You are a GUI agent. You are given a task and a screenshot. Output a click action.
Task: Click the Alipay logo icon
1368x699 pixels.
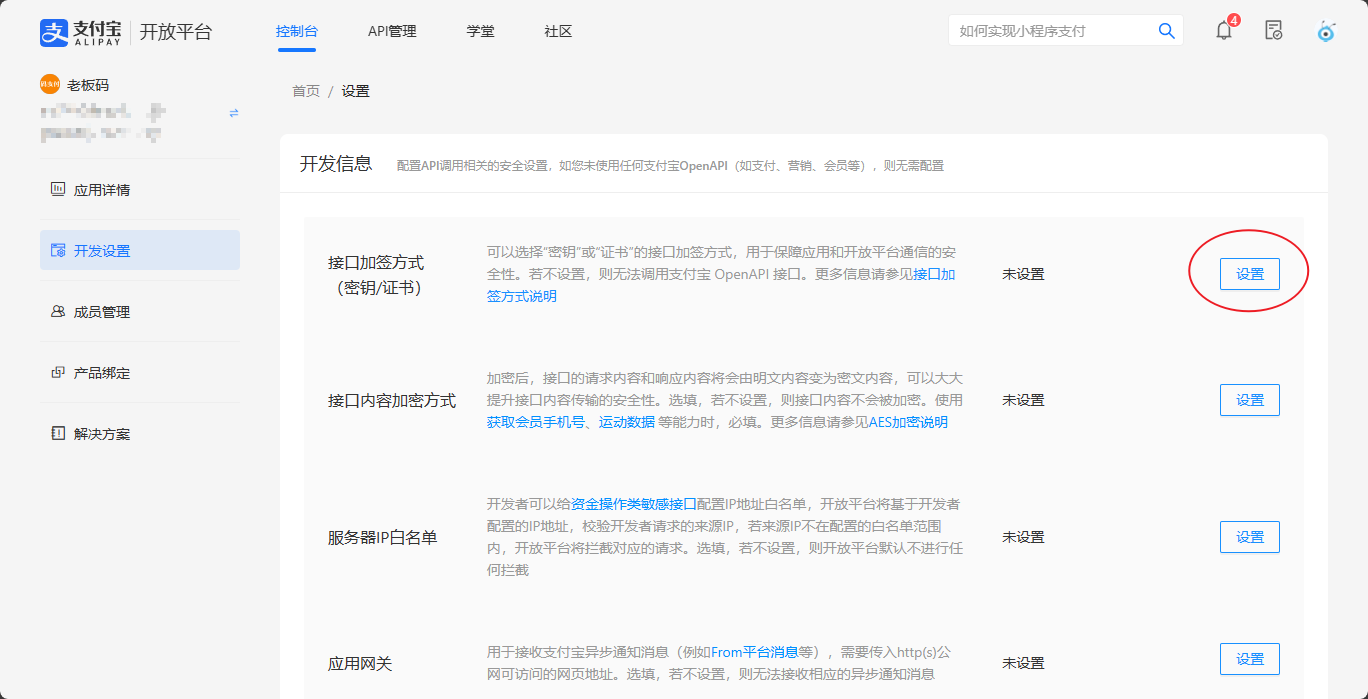54,32
